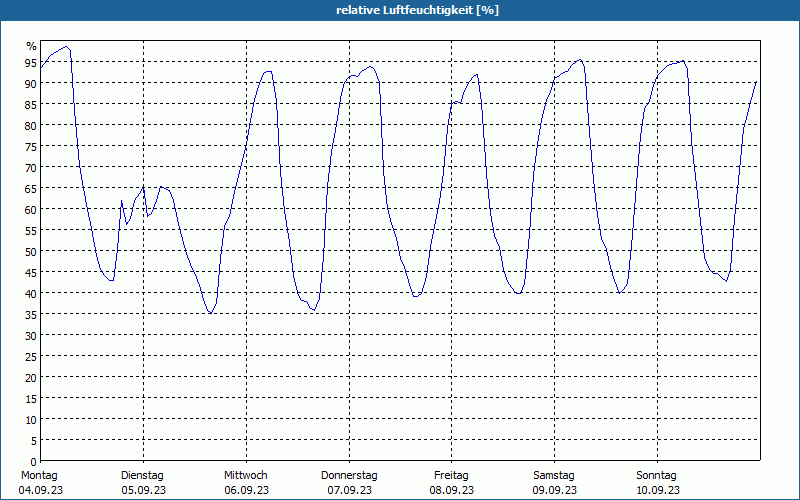Screen dimensions: 800x500
Task: Click the 35 tick label on the y-axis
Action: [30, 314]
